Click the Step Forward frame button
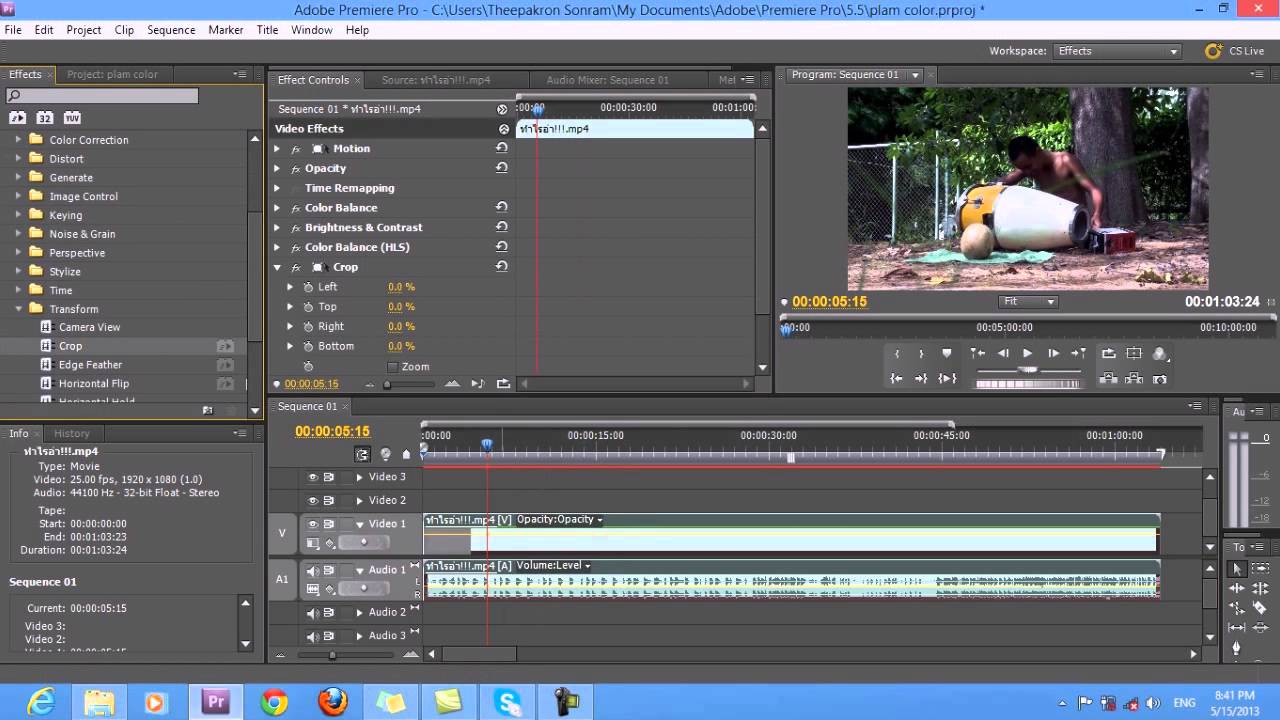This screenshot has width=1280, height=720. 1053,354
